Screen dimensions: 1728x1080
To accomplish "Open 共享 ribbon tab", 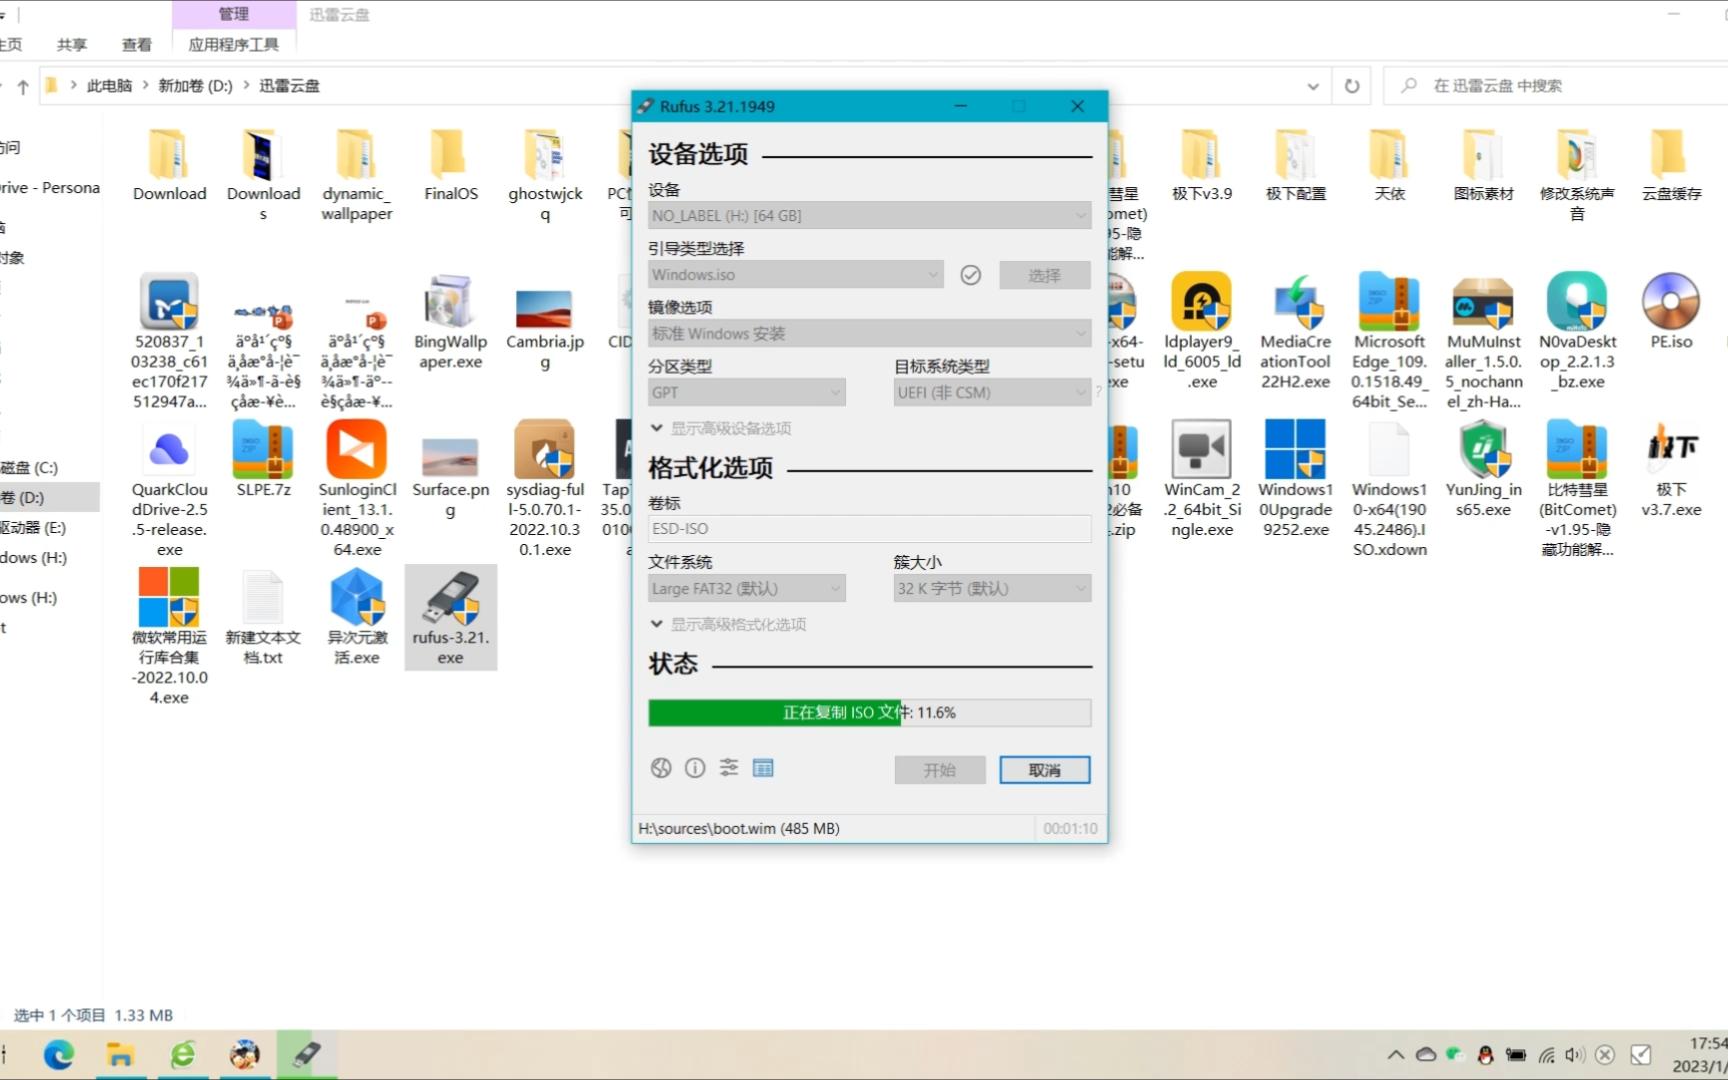I will point(72,45).
